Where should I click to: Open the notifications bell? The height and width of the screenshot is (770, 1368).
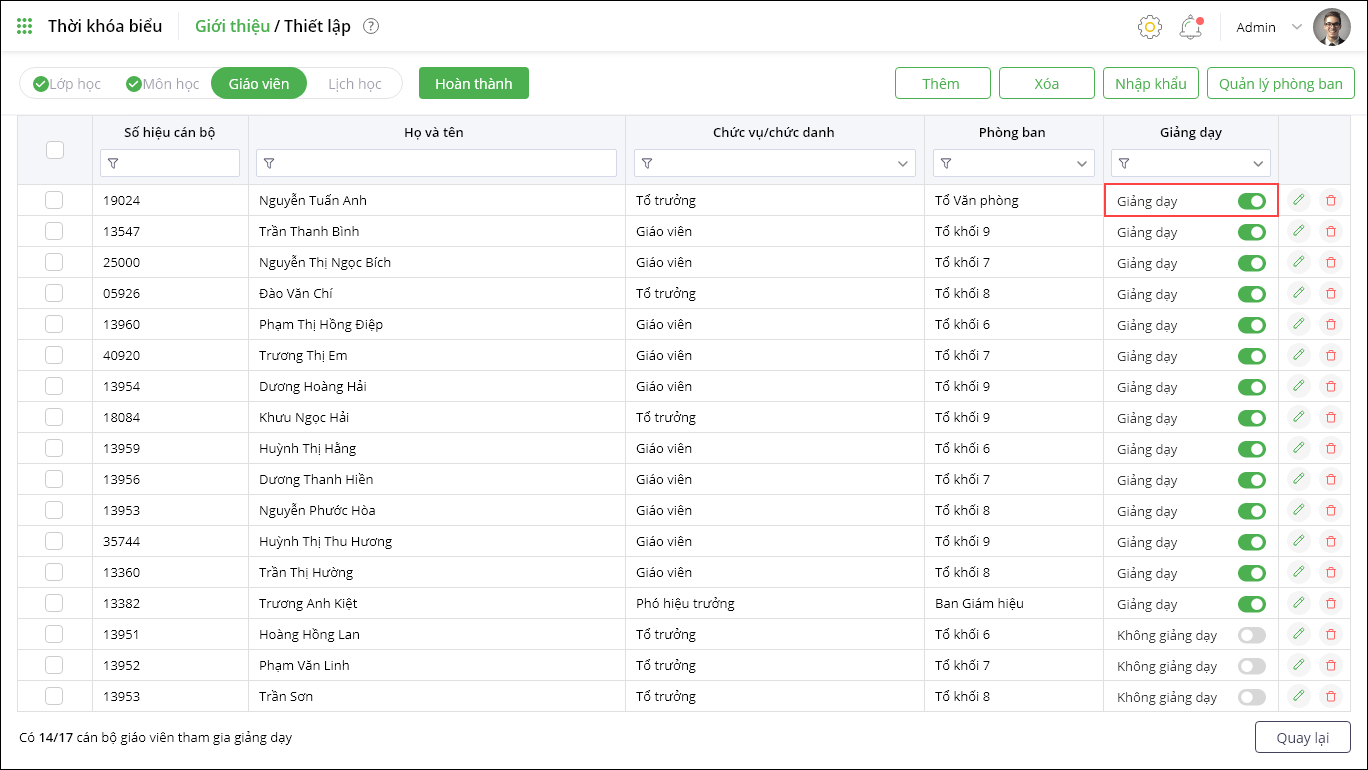point(1190,27)
